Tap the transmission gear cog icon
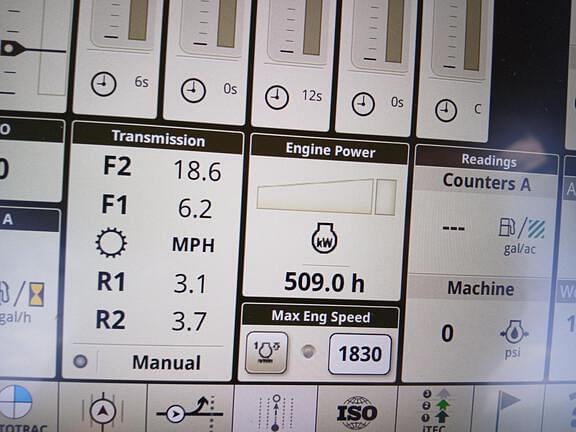 [x=111, y=242]
